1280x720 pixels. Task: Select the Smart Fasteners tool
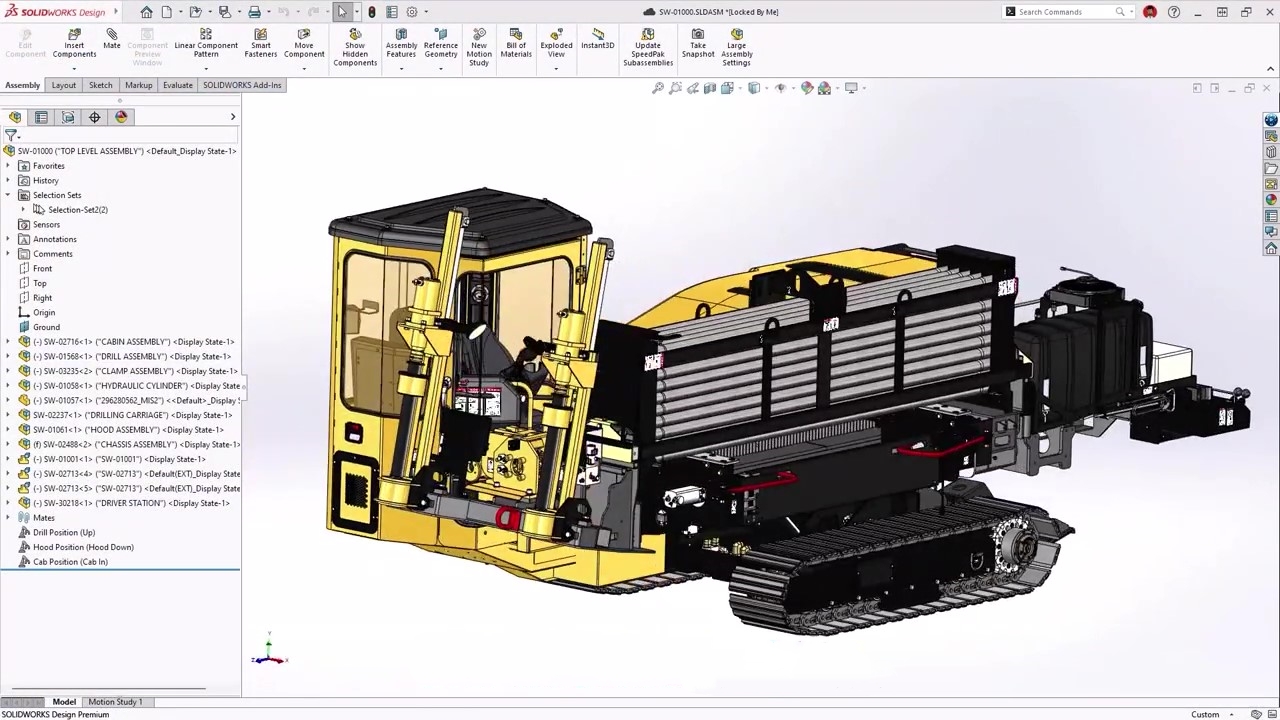coord(260,44)
